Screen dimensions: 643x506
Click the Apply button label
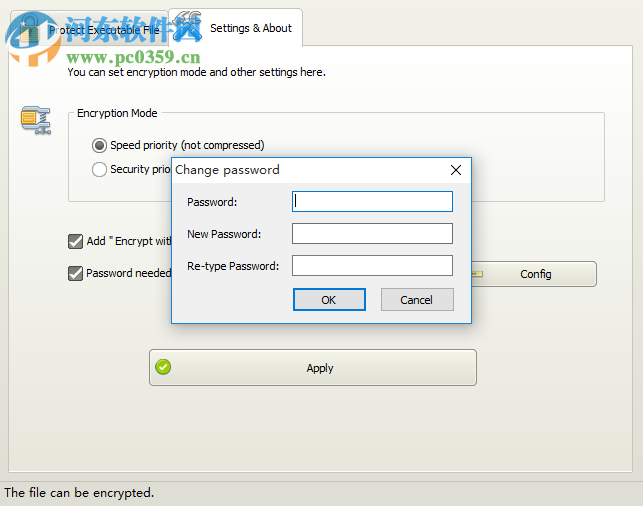tap(320, 368)
